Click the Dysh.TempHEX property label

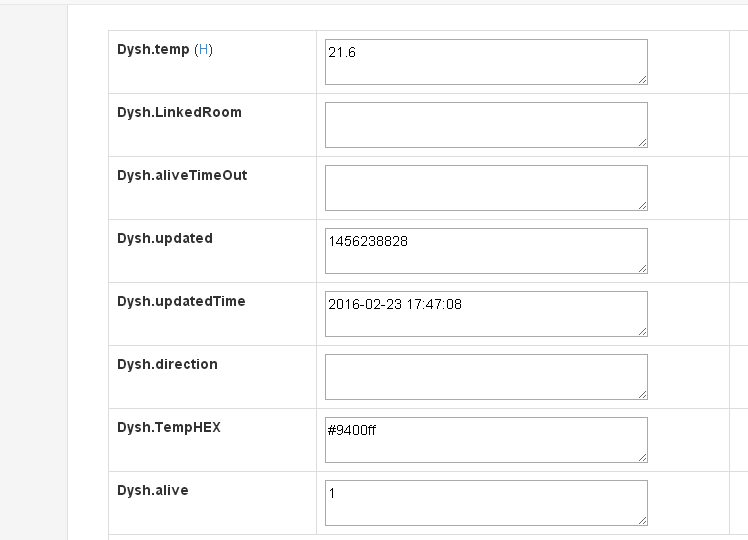[169, 427]
